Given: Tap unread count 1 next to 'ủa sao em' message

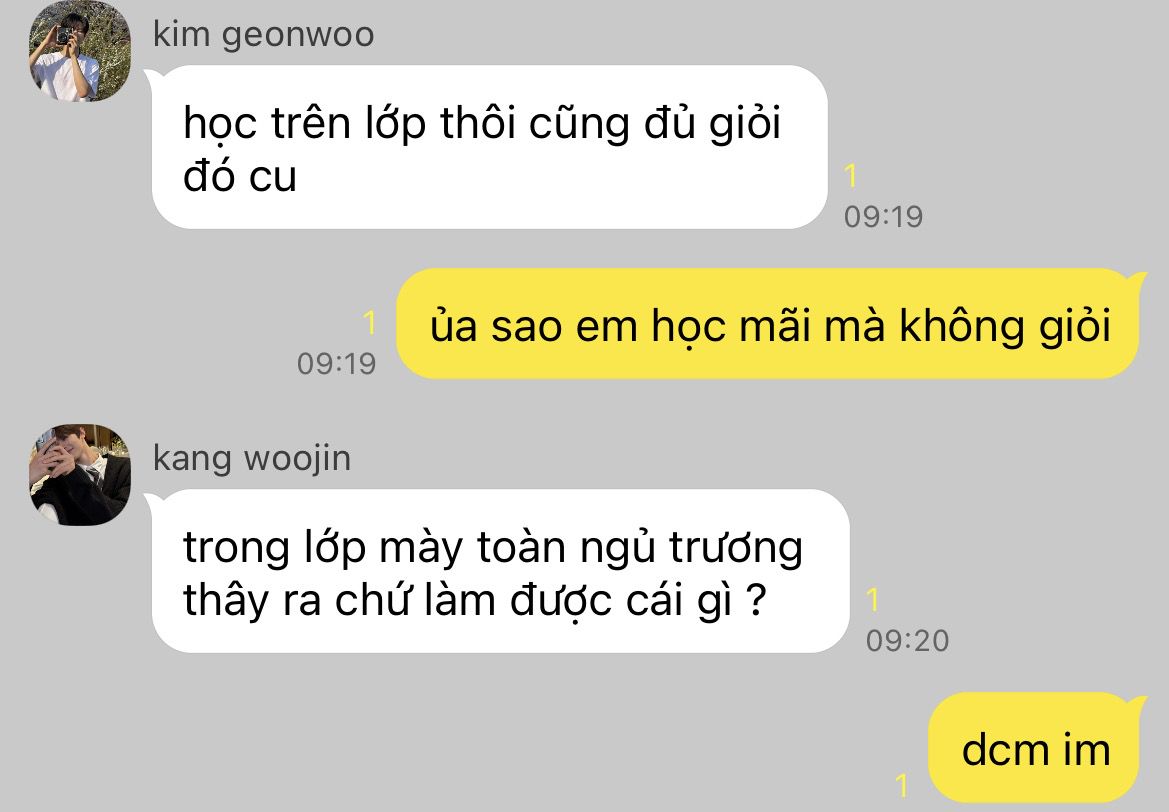Looking at the screenshot, I should point(369,324).
